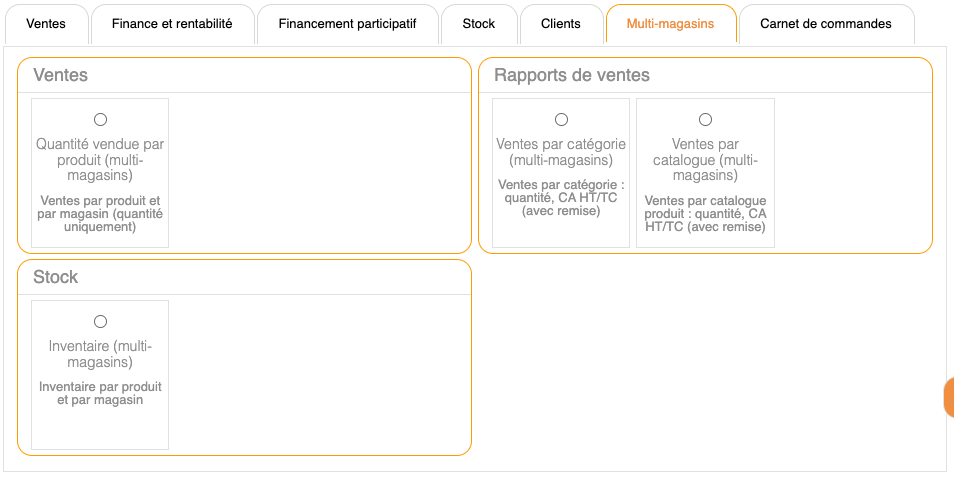Switch to Finance et rentabilité tab
Image resolution: width=954 pixels, height=486 pixels.
pos(172,23)
